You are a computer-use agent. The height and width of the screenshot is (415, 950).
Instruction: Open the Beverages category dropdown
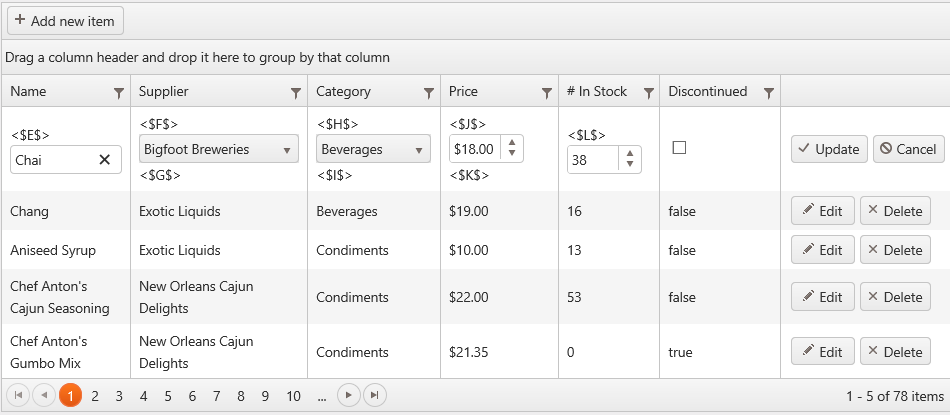pos(373,149)
